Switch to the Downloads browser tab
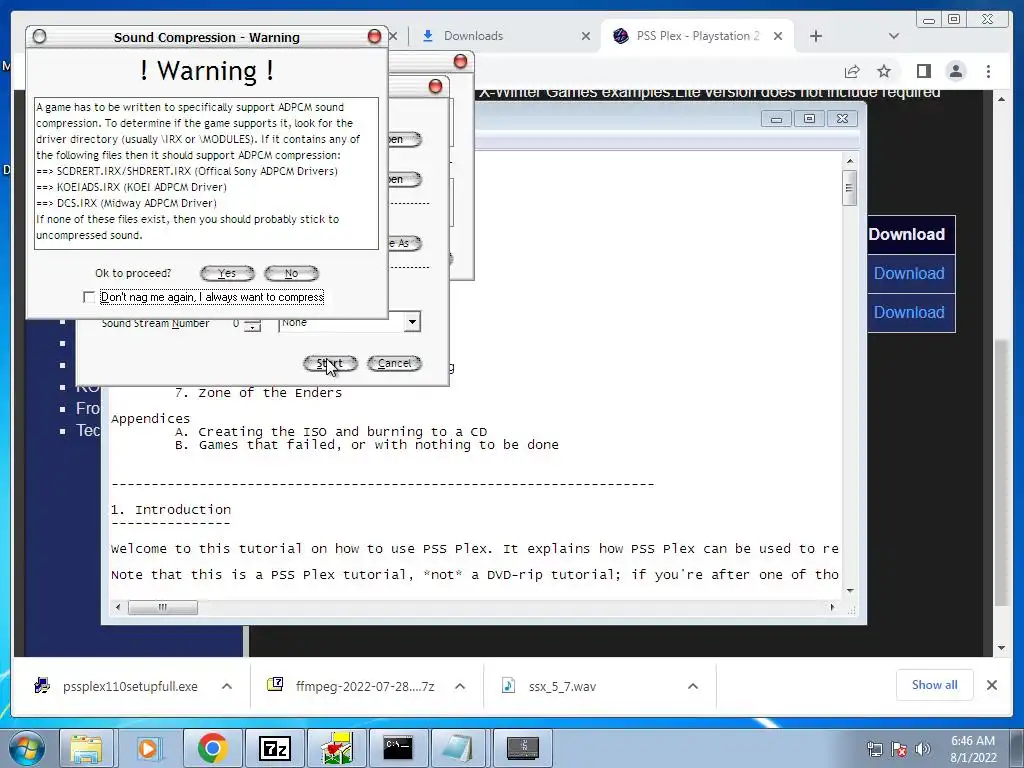The height and width of the screenshot is (768, 1024). pyautogui.click(x=473, y=36)
